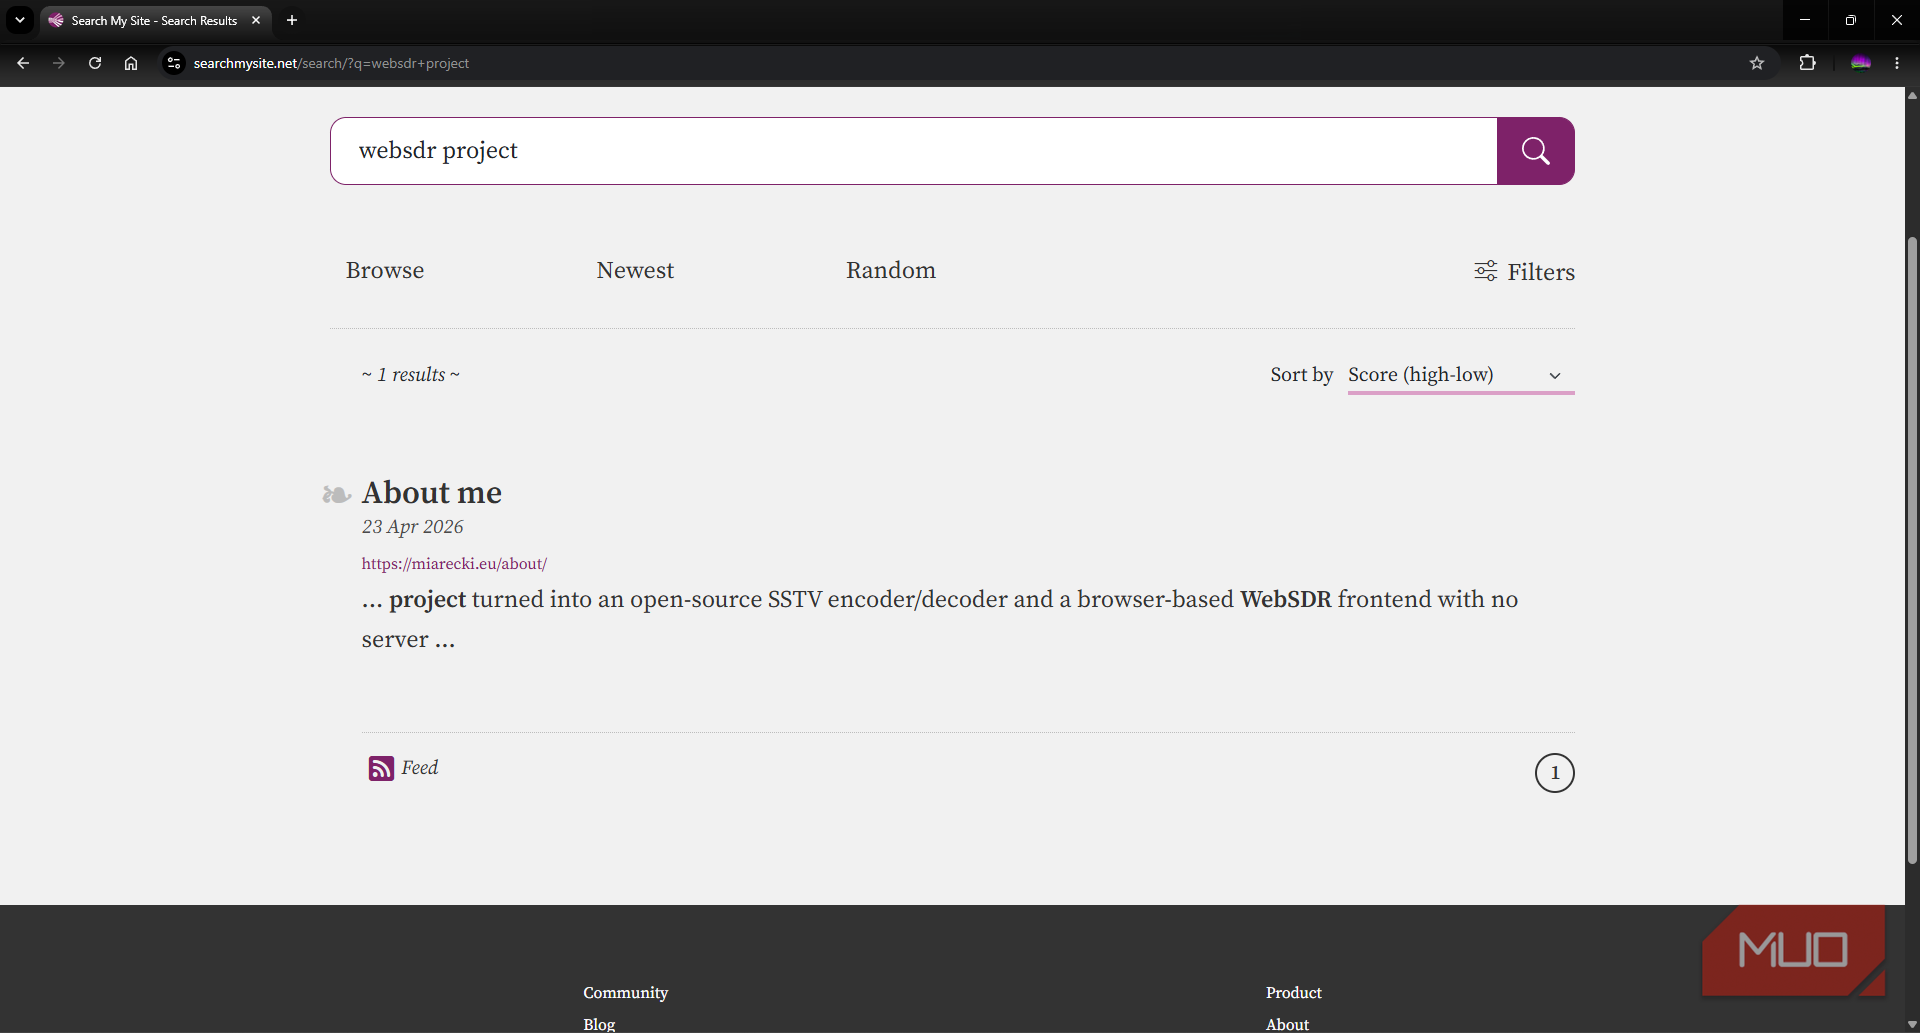The height and width of the screenshot is (1033, 1920).
Task: Go to the Random section
Action: click(x=891, y=270)
